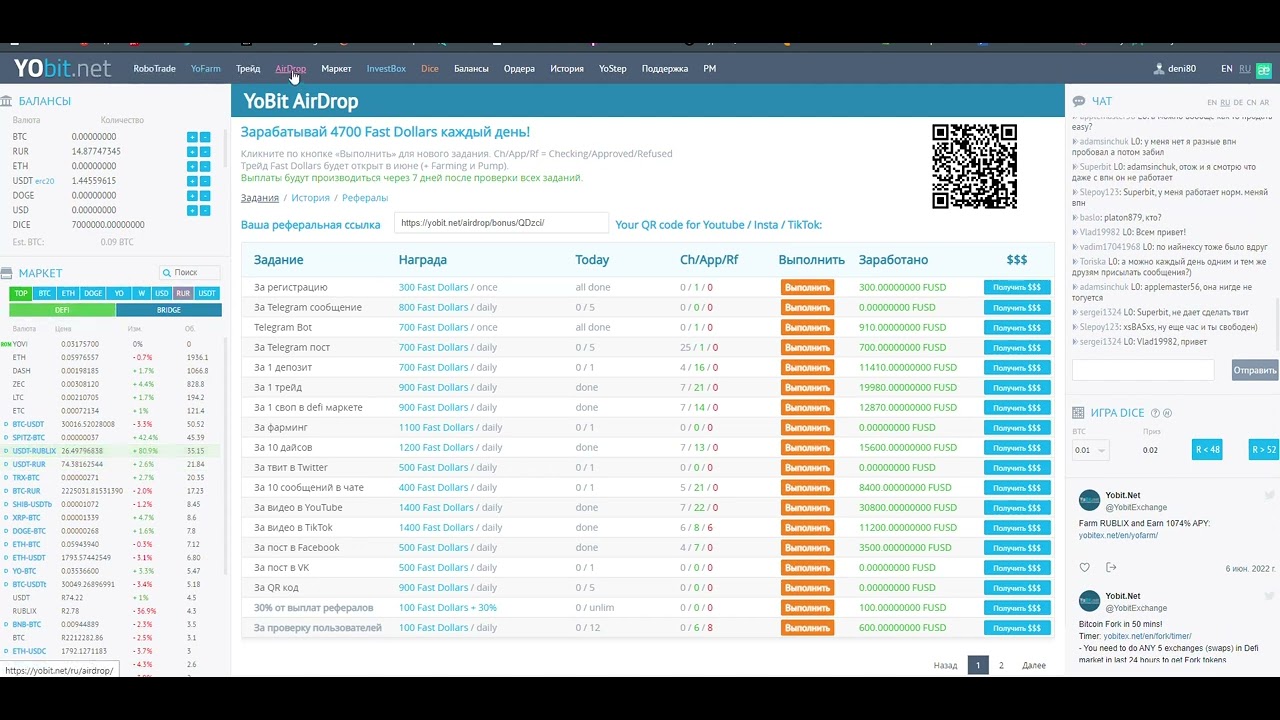
Task: Open the yobitex.net/en/yofarm/ tweet link
Action: (x=1118, y=535)
